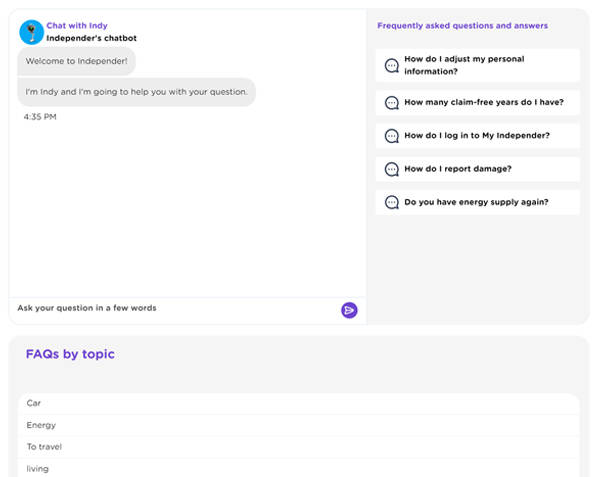Open the living FAQ topic

click(298, 468)
